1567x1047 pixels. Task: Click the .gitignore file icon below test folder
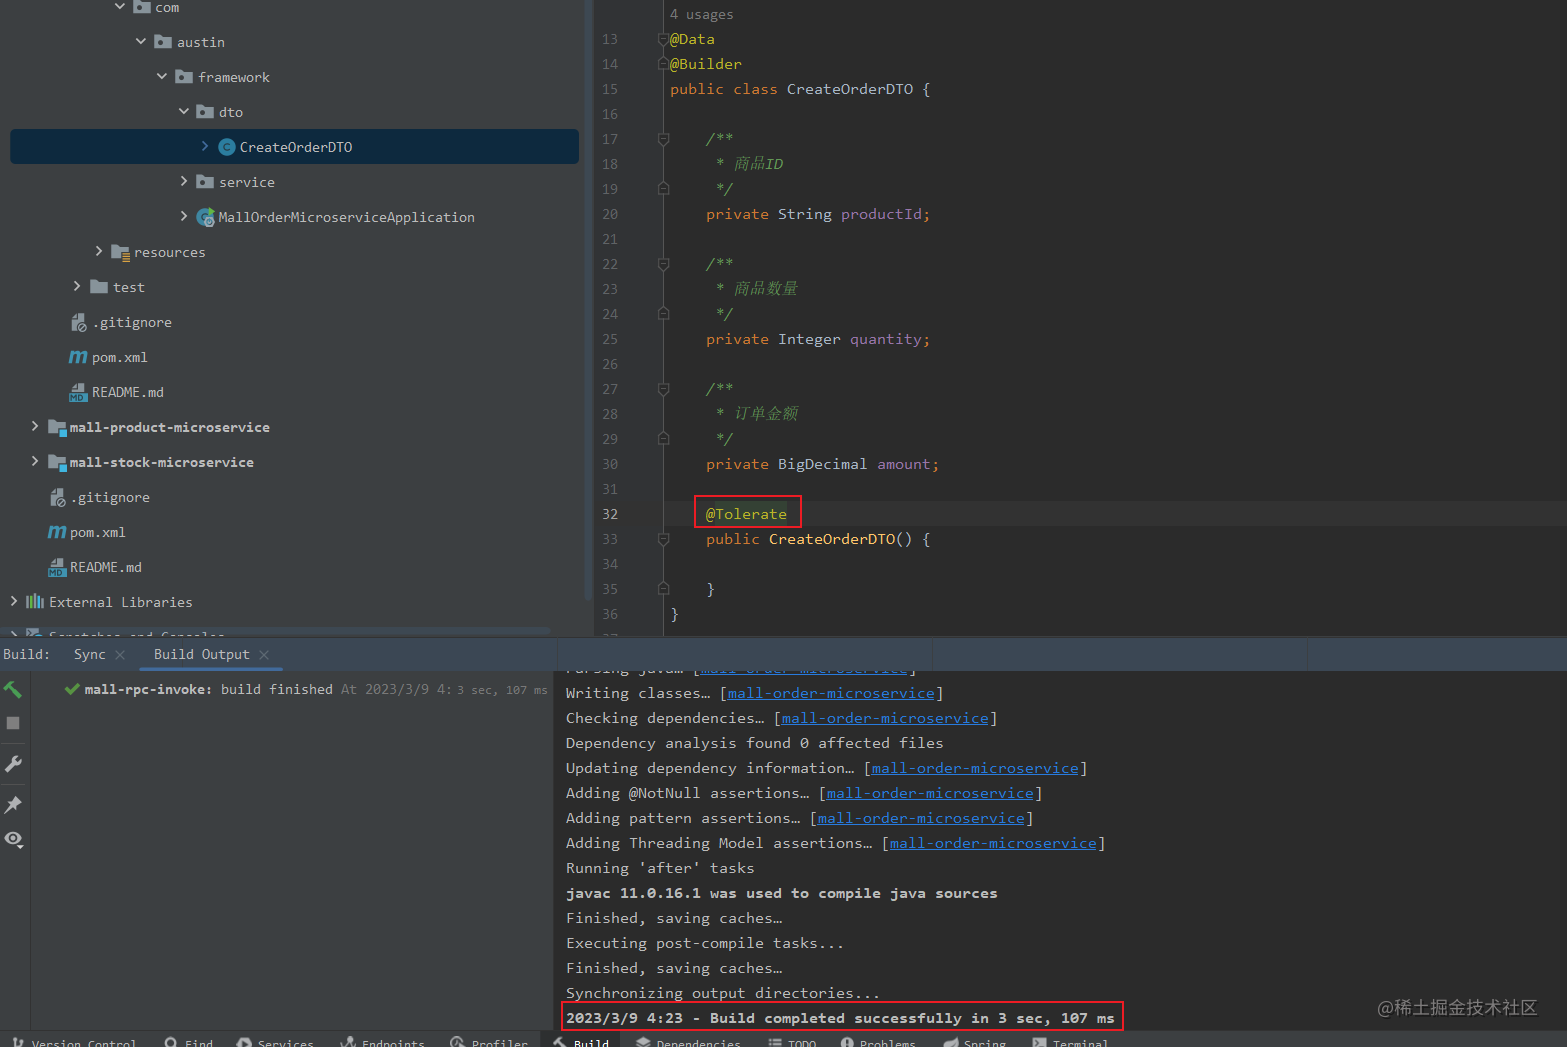pos(78,322)
